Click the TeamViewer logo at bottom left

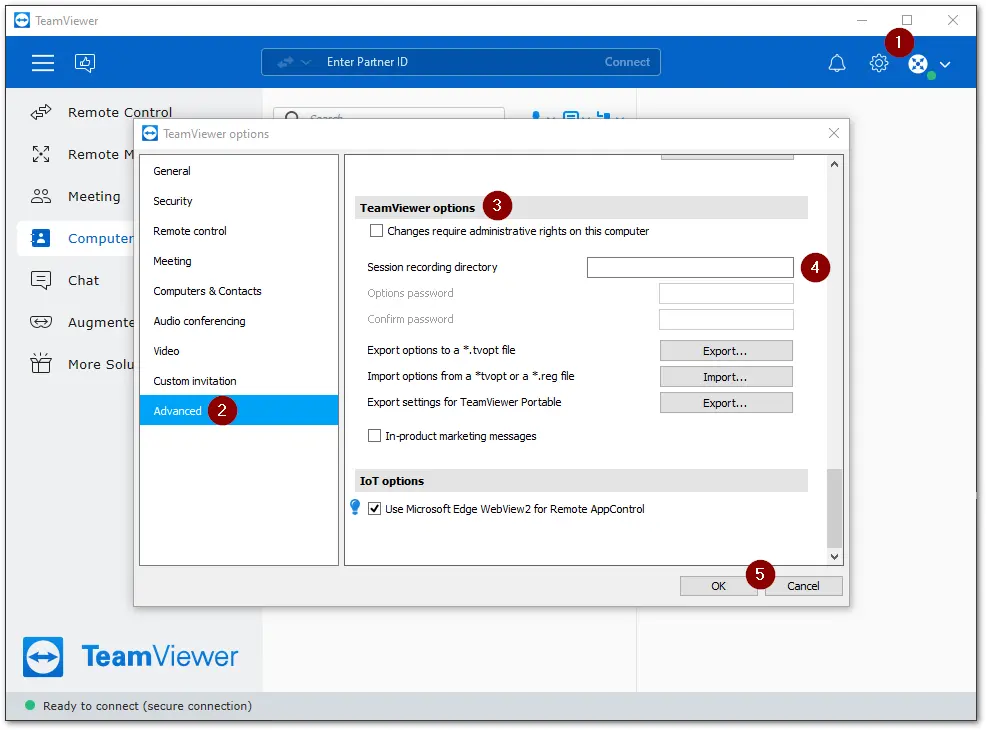(131, 656)
